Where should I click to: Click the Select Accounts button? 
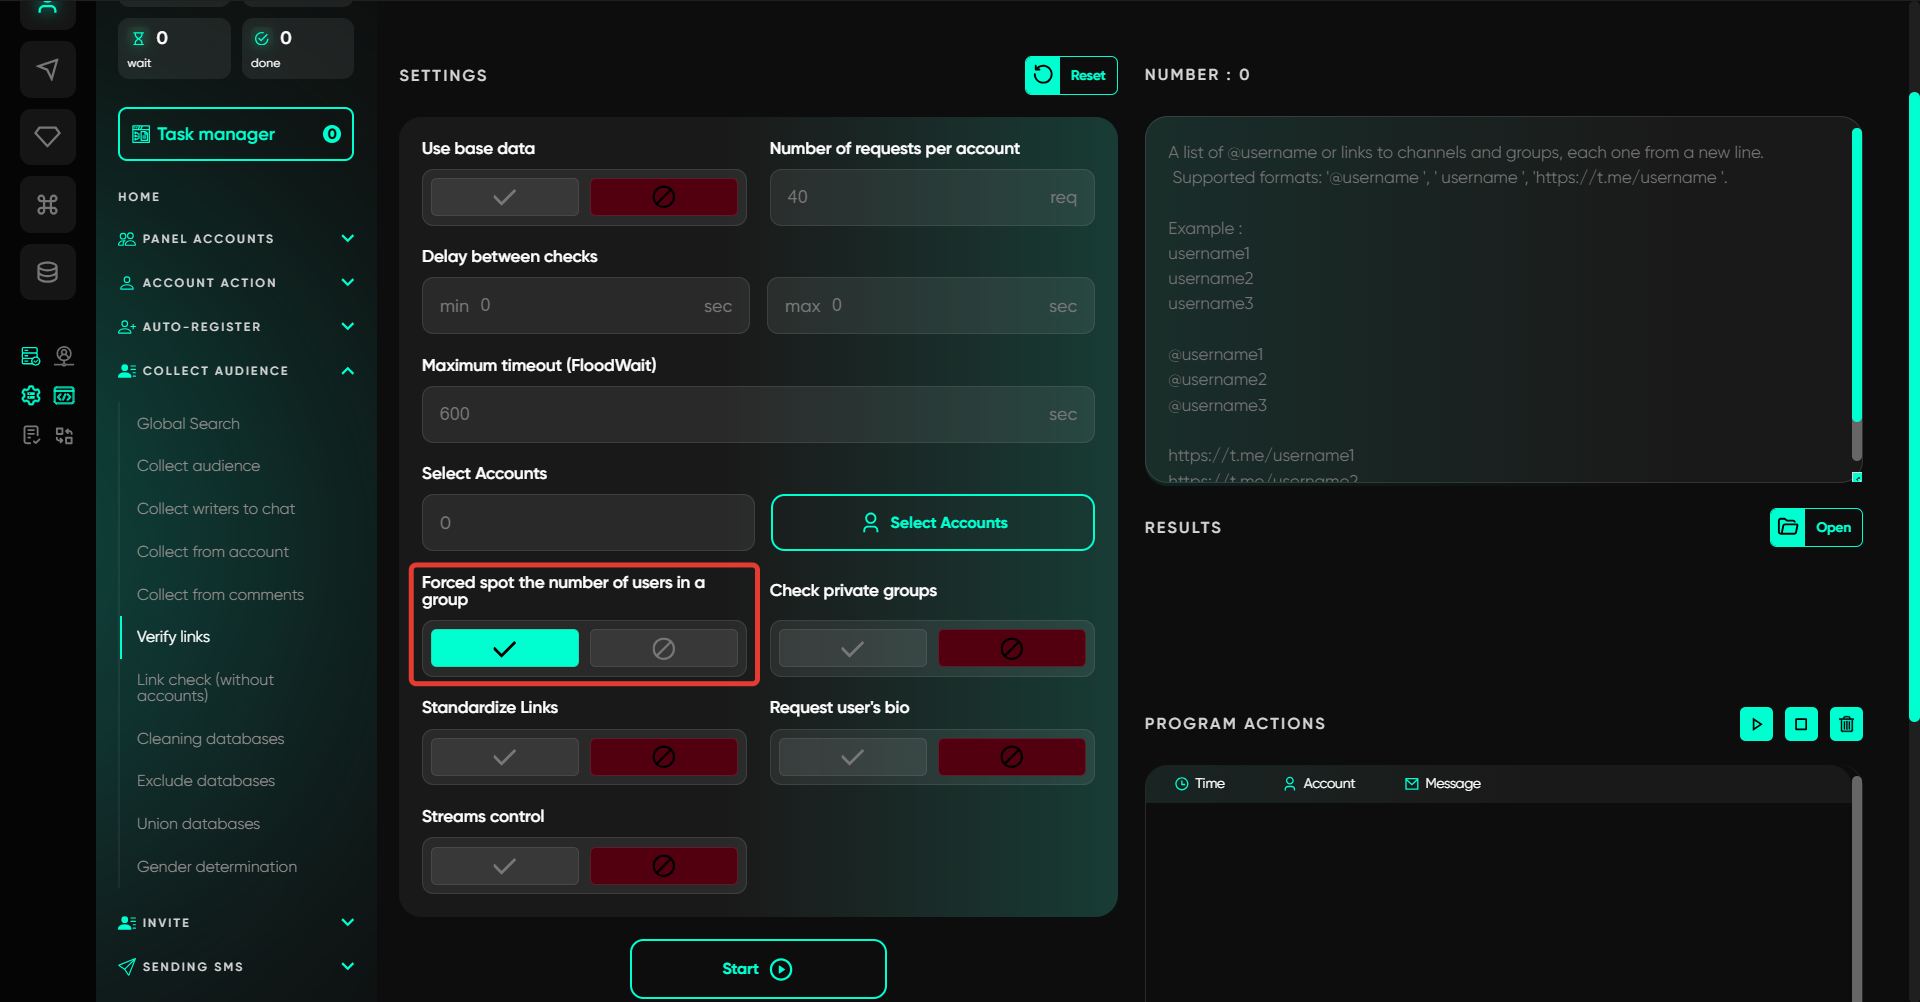pyautogui.click(x=932, y=523)
